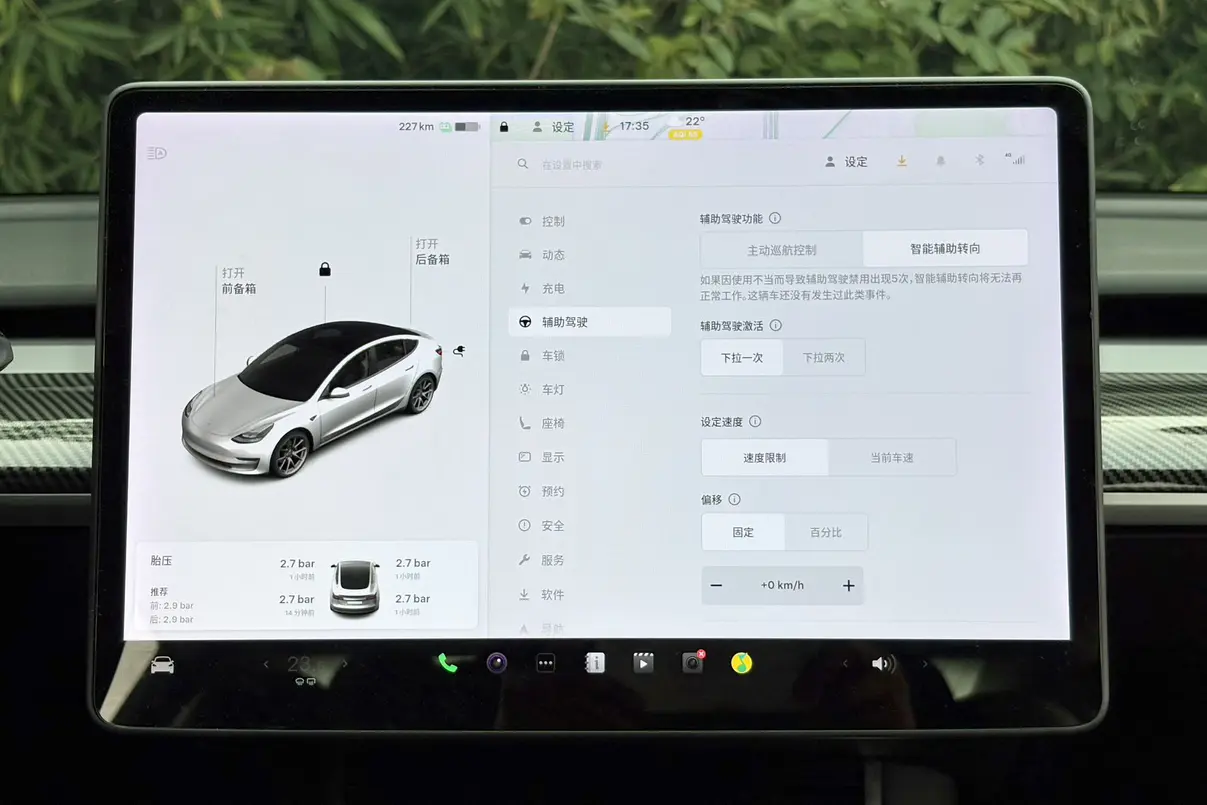Choose 下拉两次 for autopilot activation
The height and width of the screenshot is (805, 1207).
pos(824,357)
